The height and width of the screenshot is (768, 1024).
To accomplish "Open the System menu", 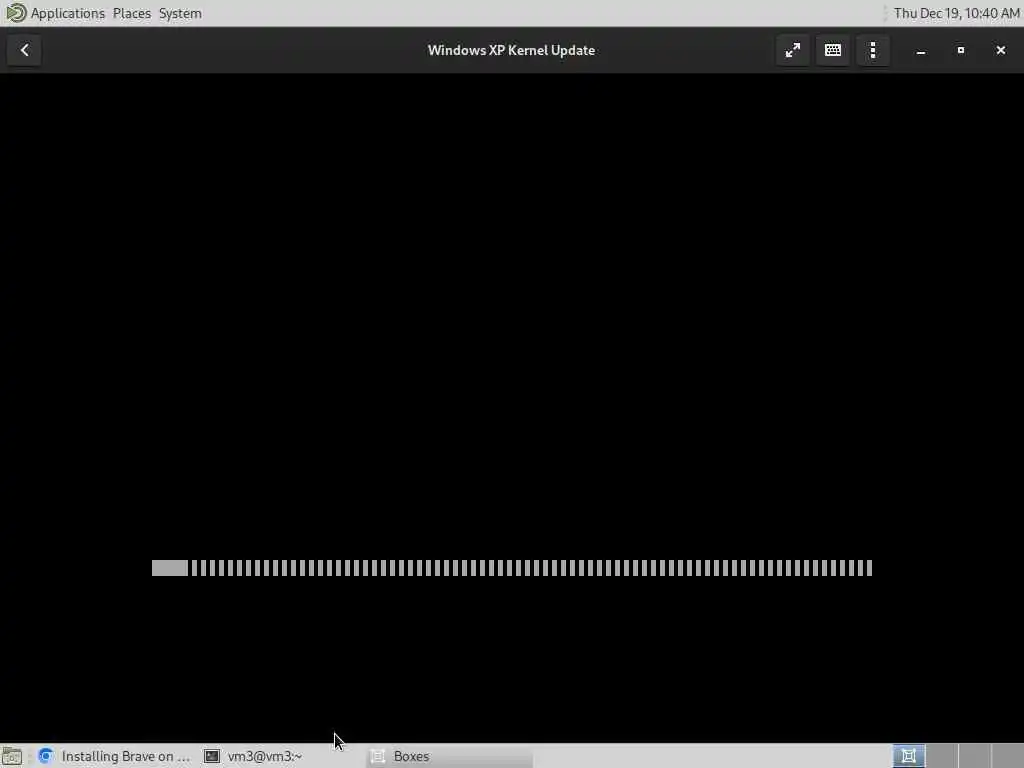I will tap(180, 13).
